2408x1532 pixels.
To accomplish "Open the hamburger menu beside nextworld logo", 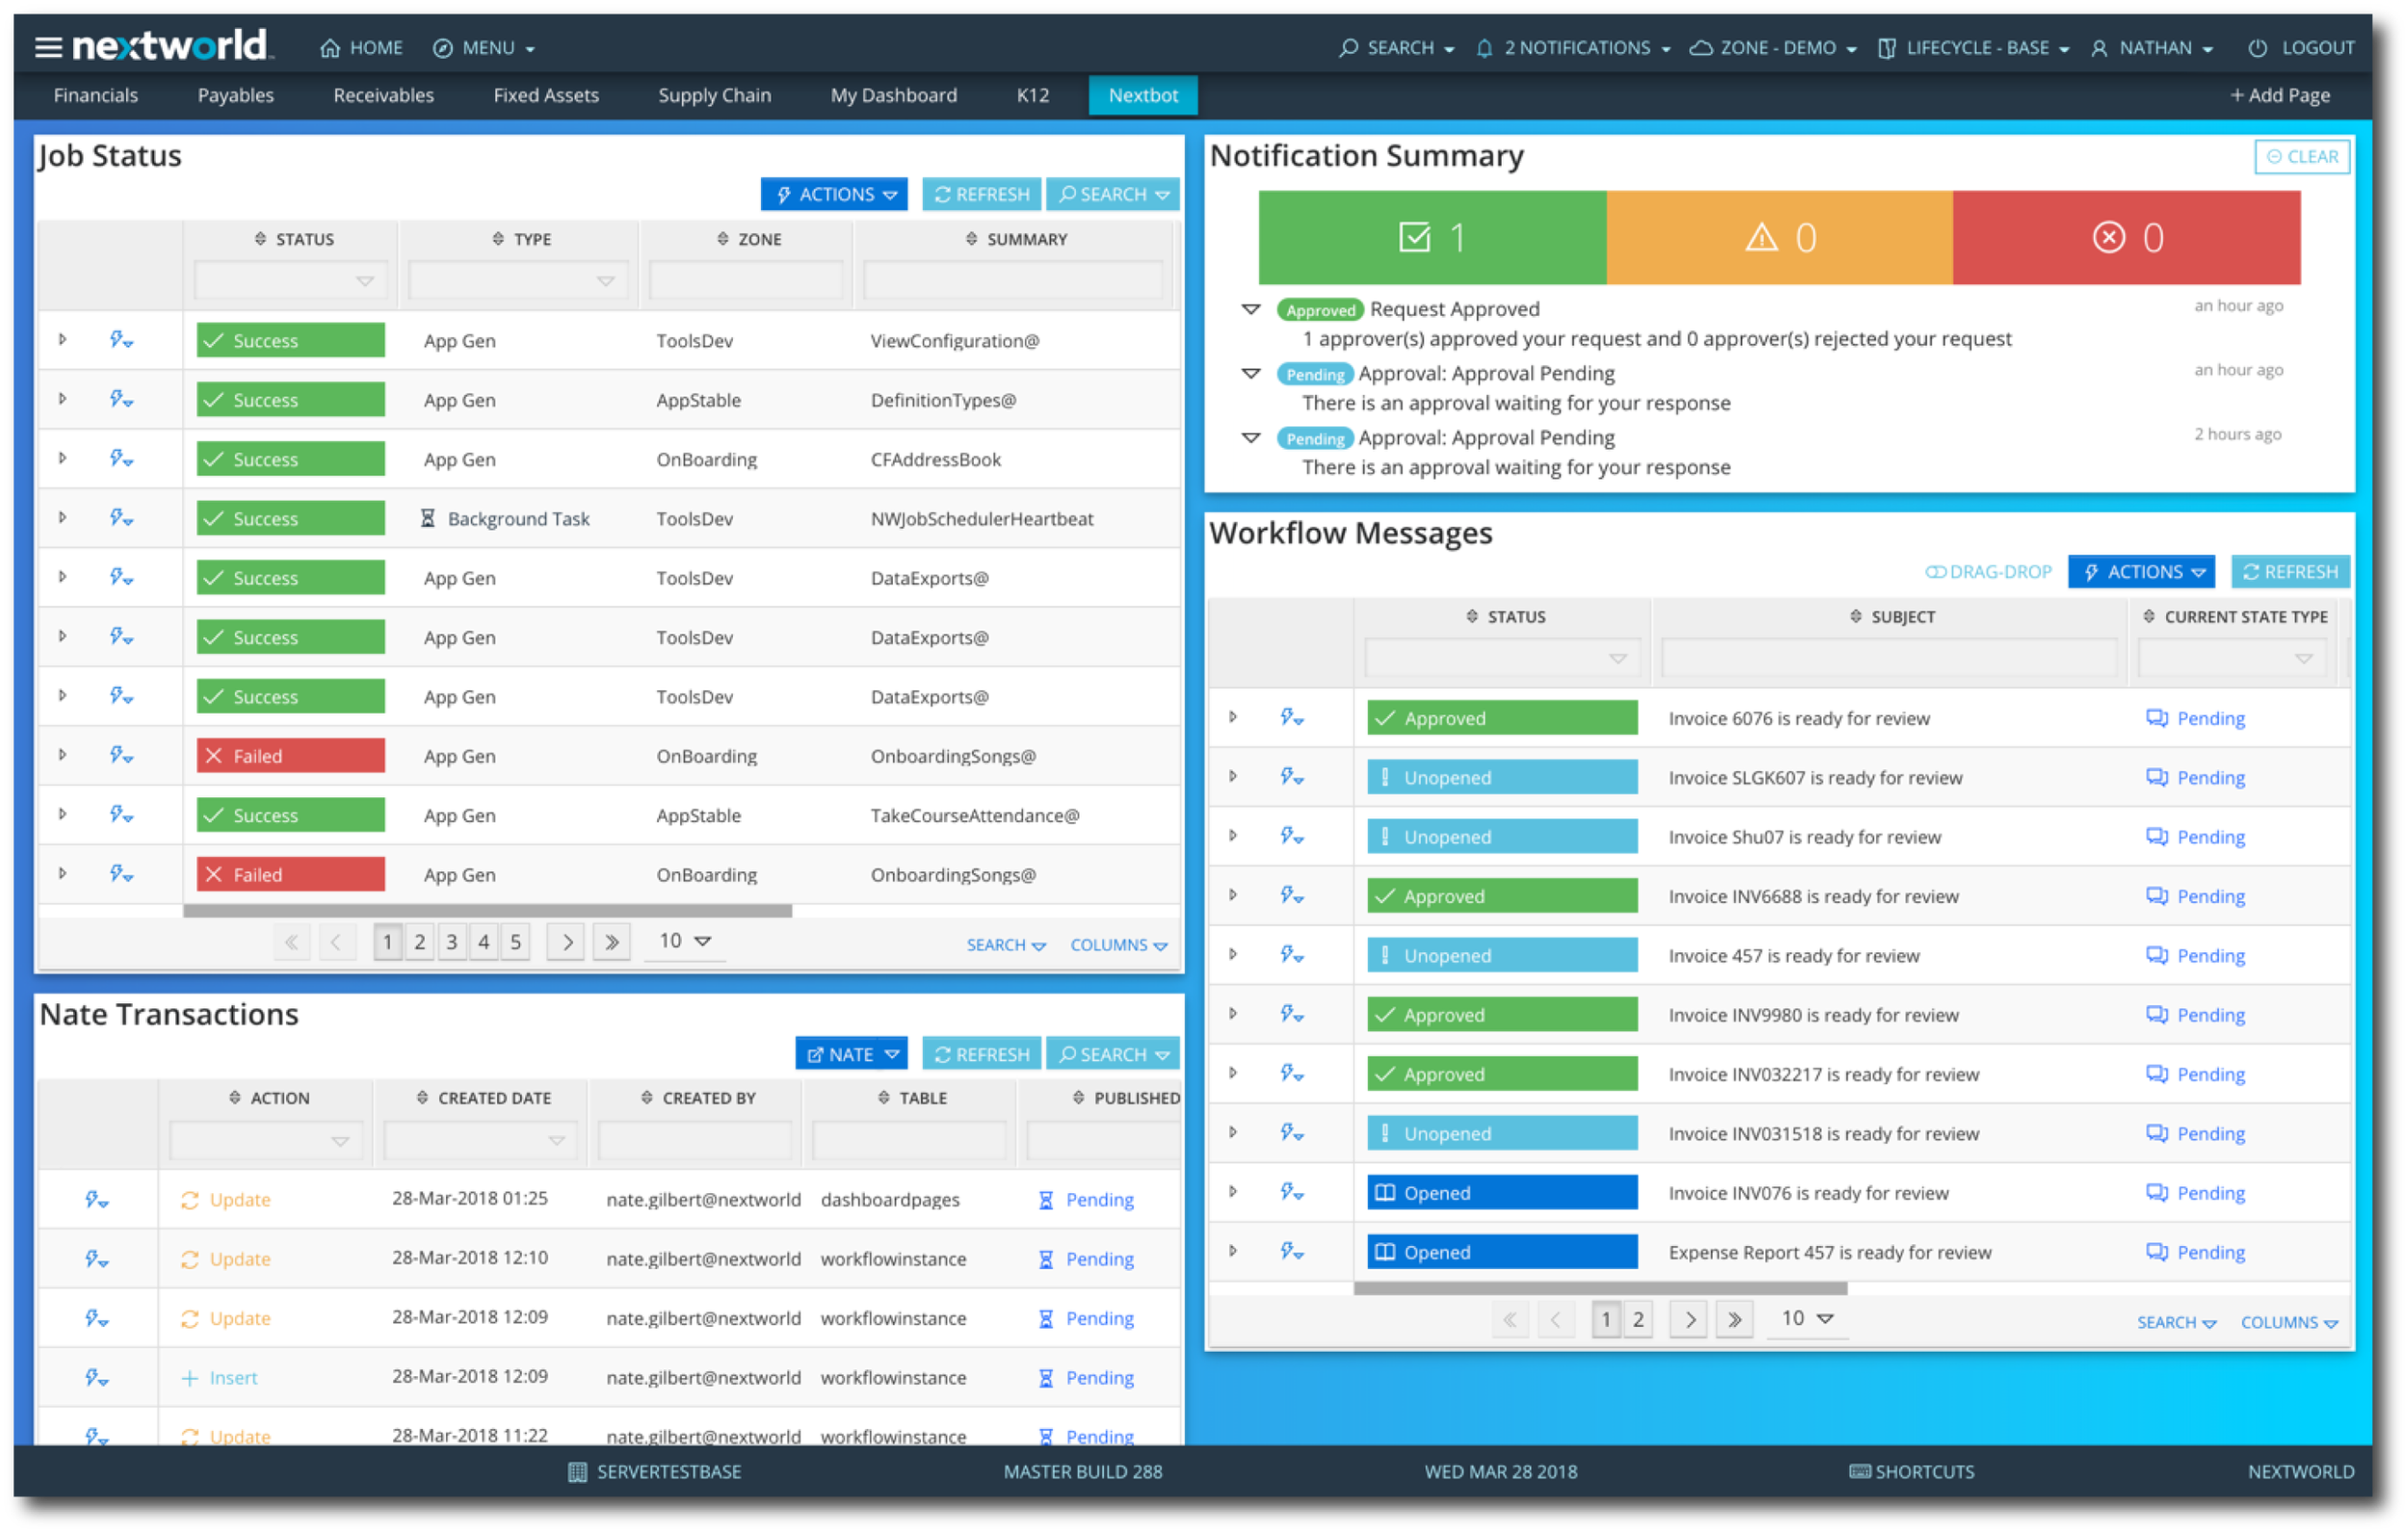I will (48, 47).
